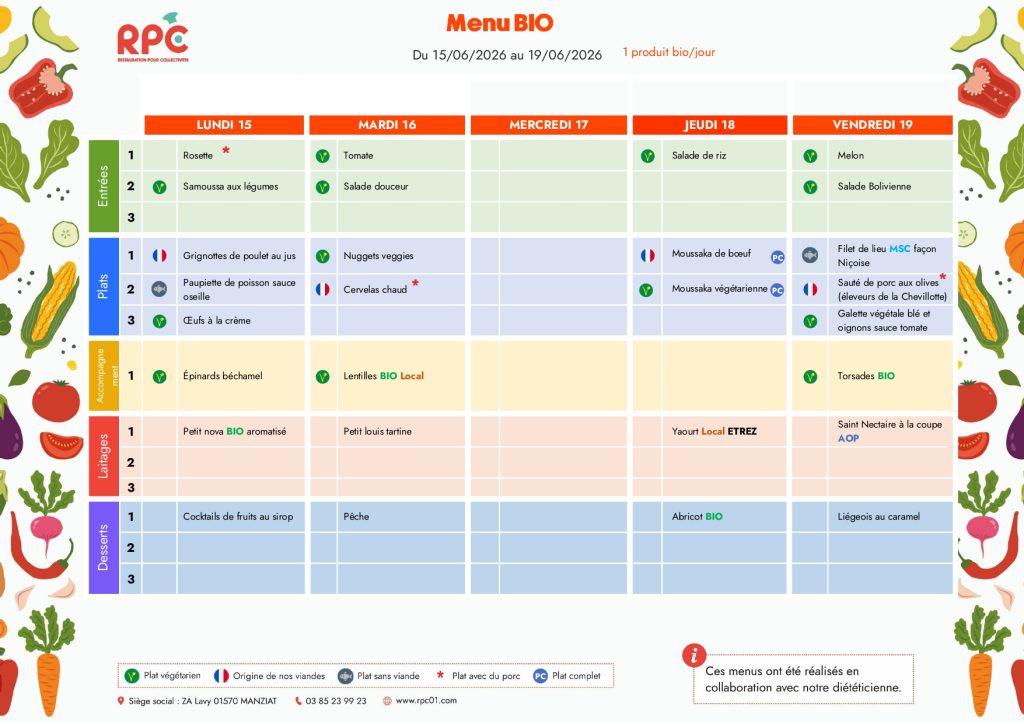Click the Menu BIO title
Viewport: 1024px width, 724px height.
[x=500, y=23]
